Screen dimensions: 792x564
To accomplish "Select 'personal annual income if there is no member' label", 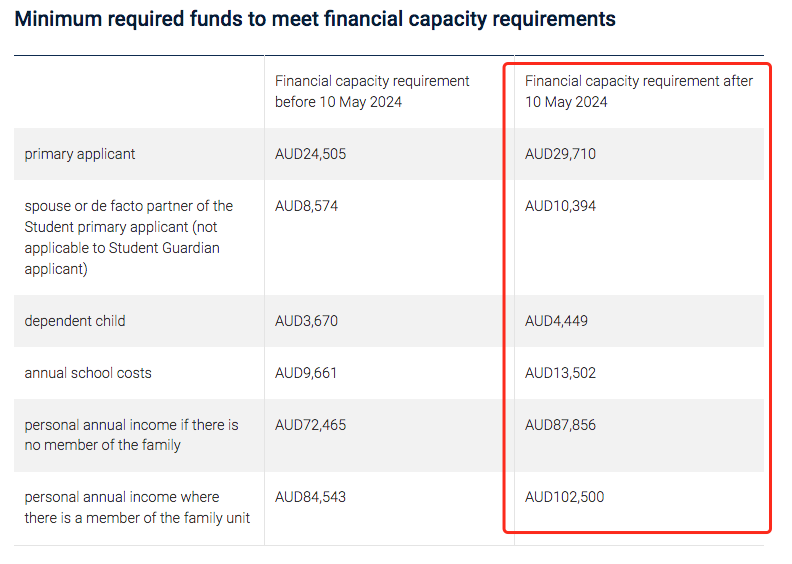I will point(131,435).
